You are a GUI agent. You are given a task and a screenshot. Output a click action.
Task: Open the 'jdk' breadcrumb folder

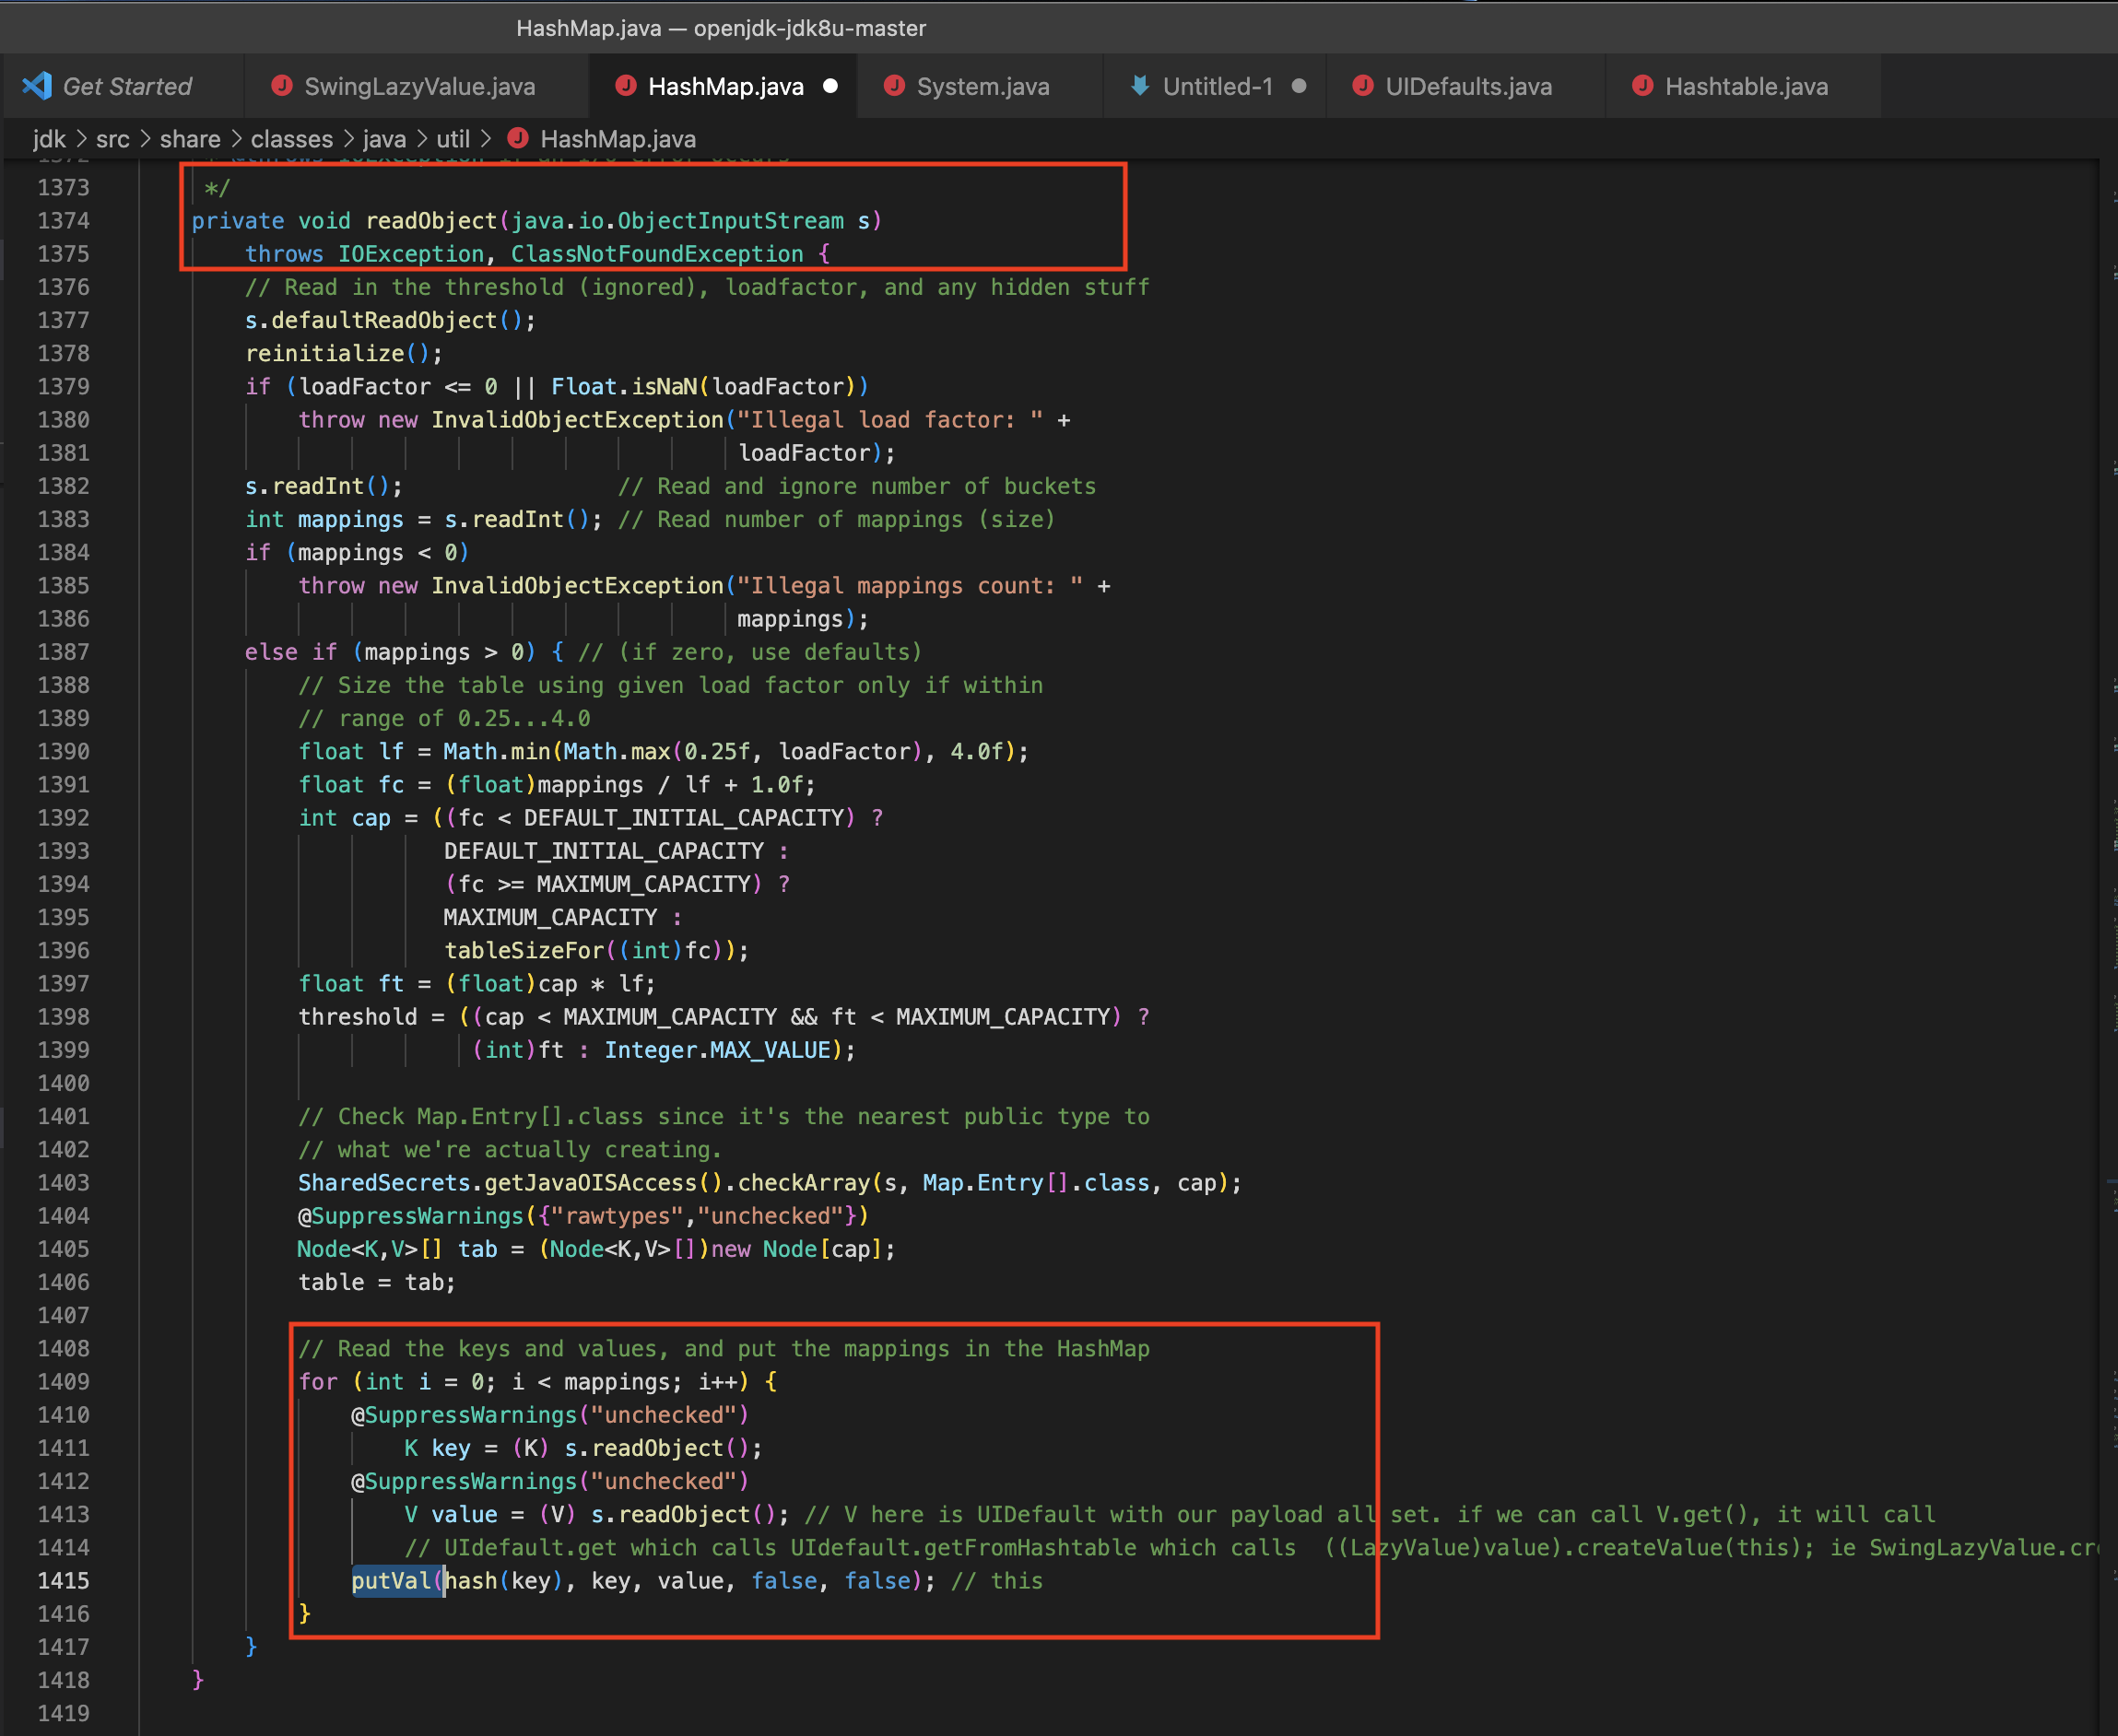[x=49, y=139]
